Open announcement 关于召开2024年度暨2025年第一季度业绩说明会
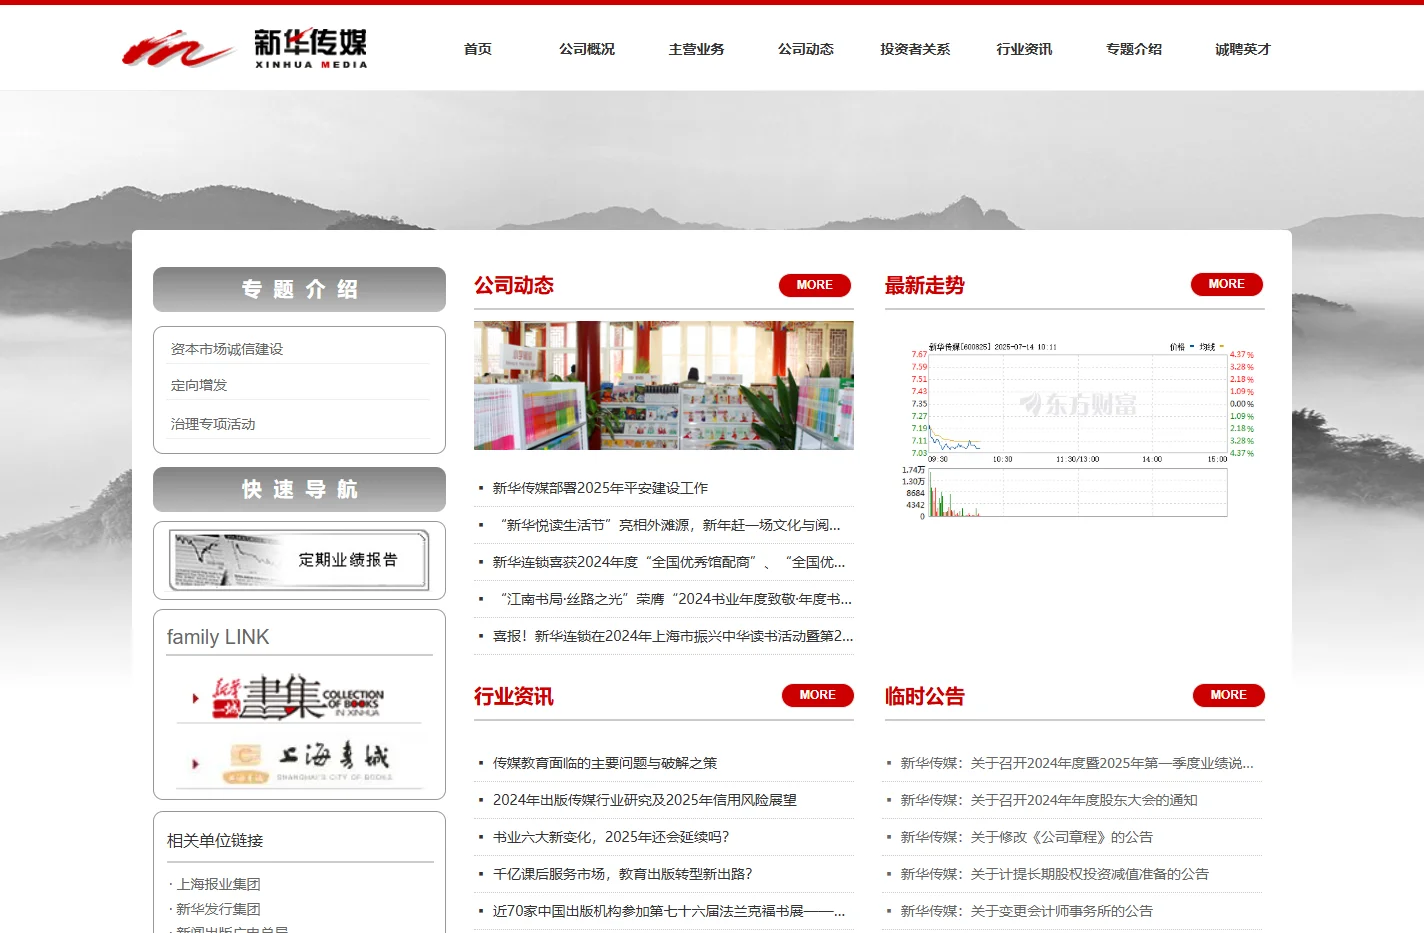This screenshot has height=933, width=1424. [1077, 763]
